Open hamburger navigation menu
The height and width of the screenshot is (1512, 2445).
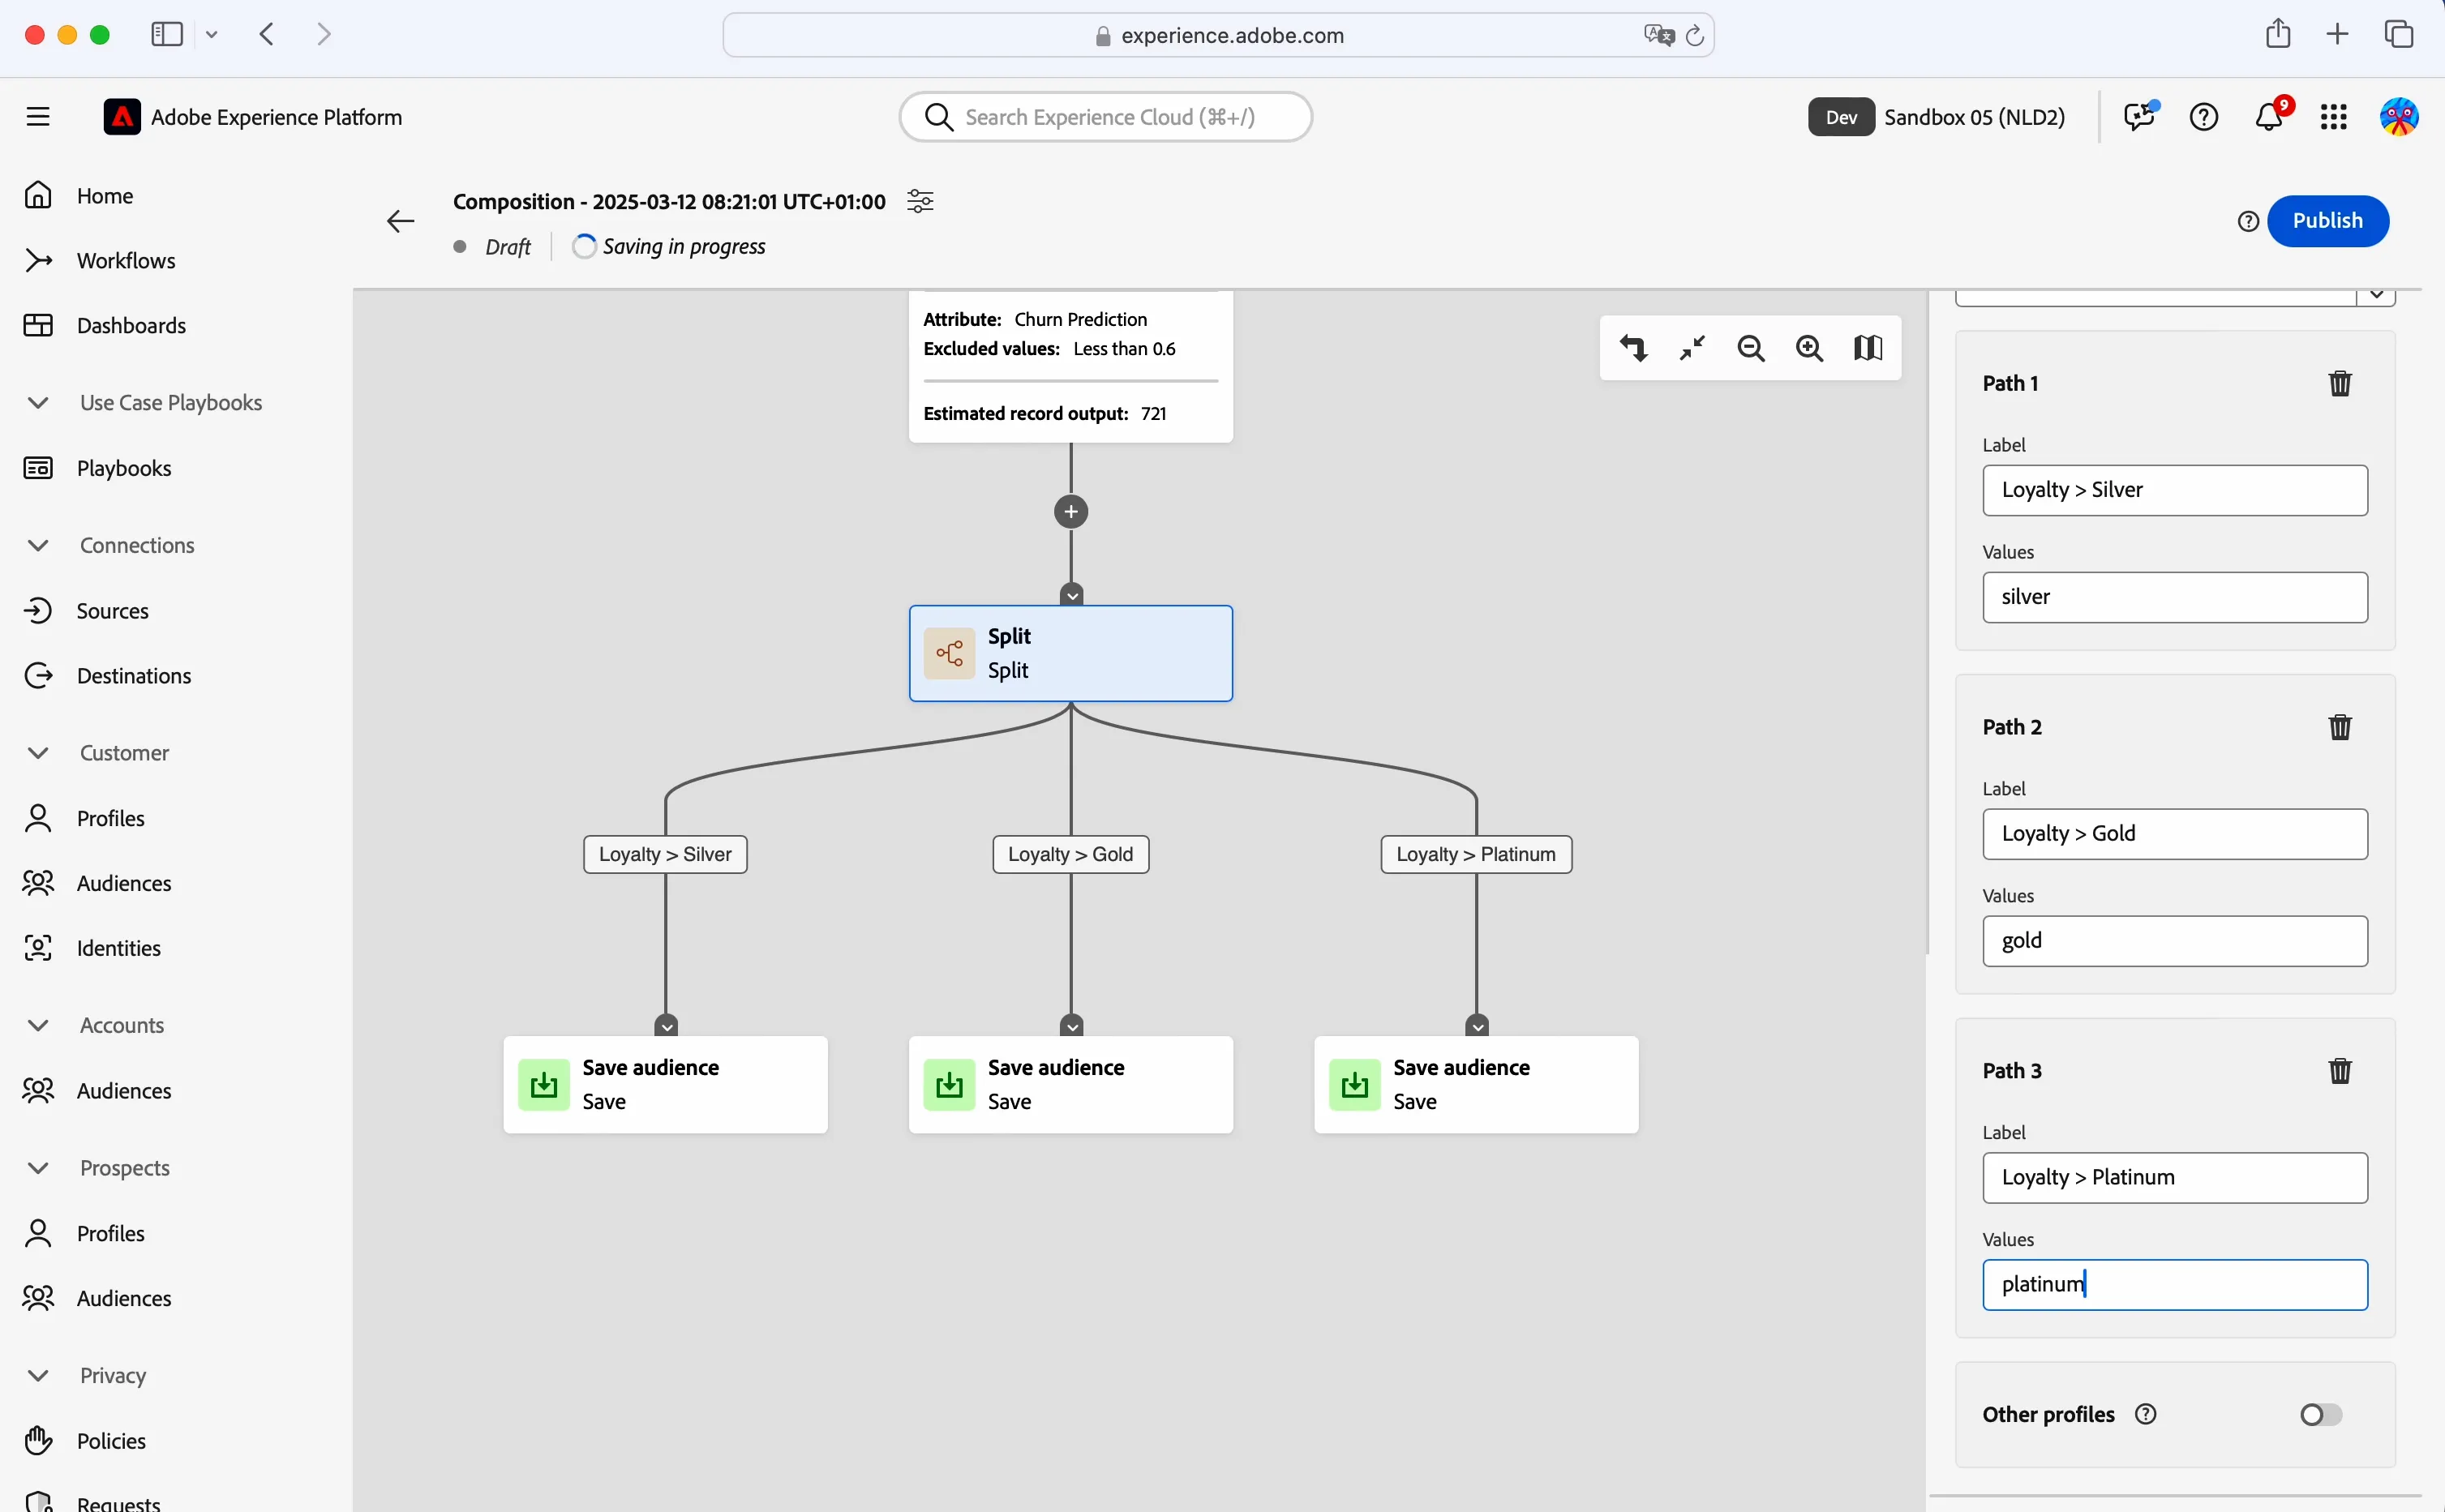38,117
